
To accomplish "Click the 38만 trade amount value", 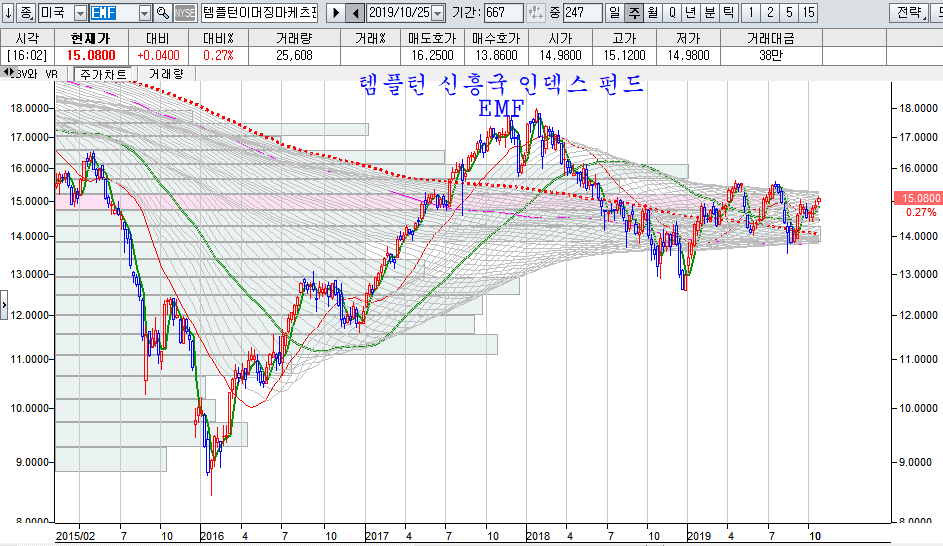I will coord(770,55).
